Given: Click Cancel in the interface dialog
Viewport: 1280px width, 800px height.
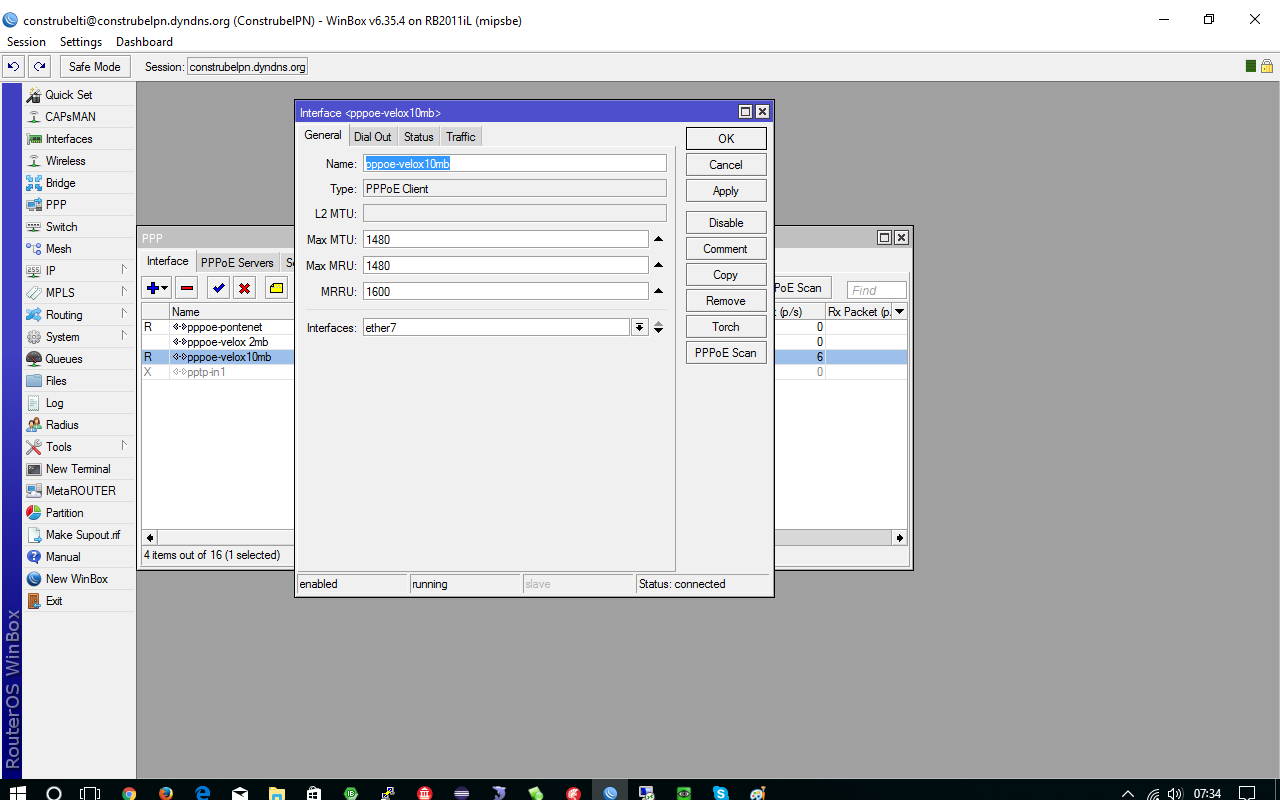Looking at the screenshot, I should [726, 165].
